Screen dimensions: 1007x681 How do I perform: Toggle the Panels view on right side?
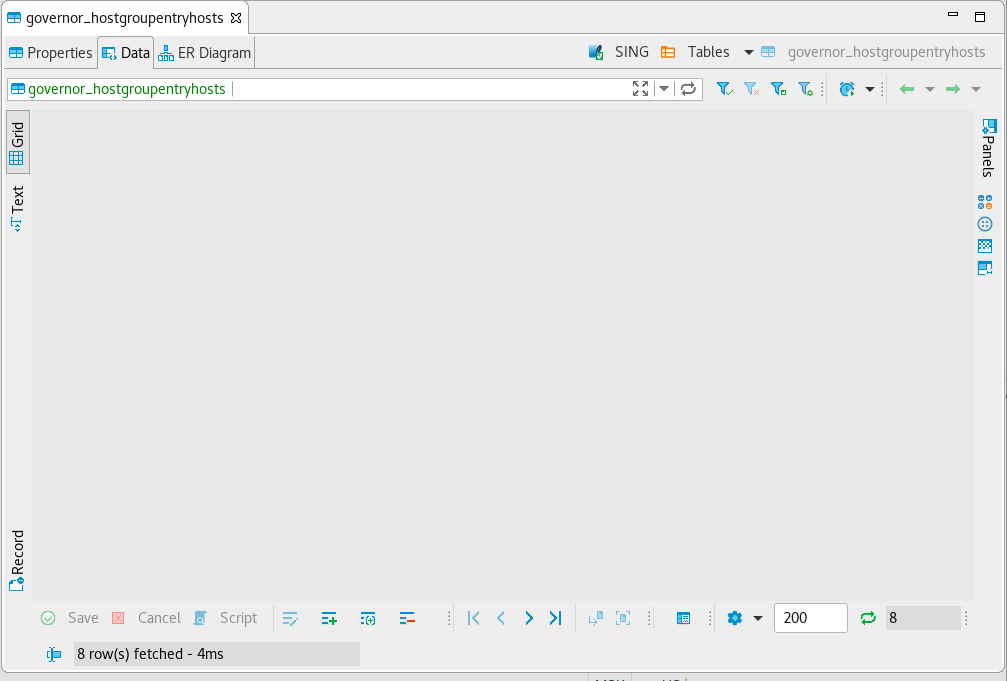click(x=988, y=147)
